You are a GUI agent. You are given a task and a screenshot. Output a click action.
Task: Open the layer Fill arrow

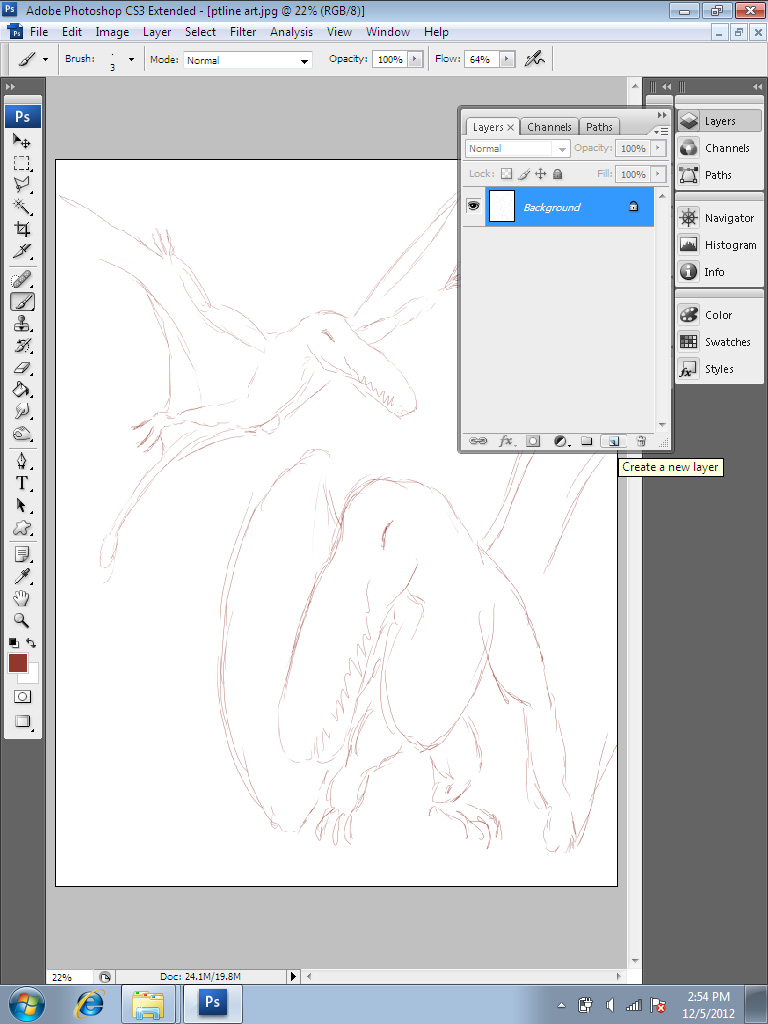point(658,174)
